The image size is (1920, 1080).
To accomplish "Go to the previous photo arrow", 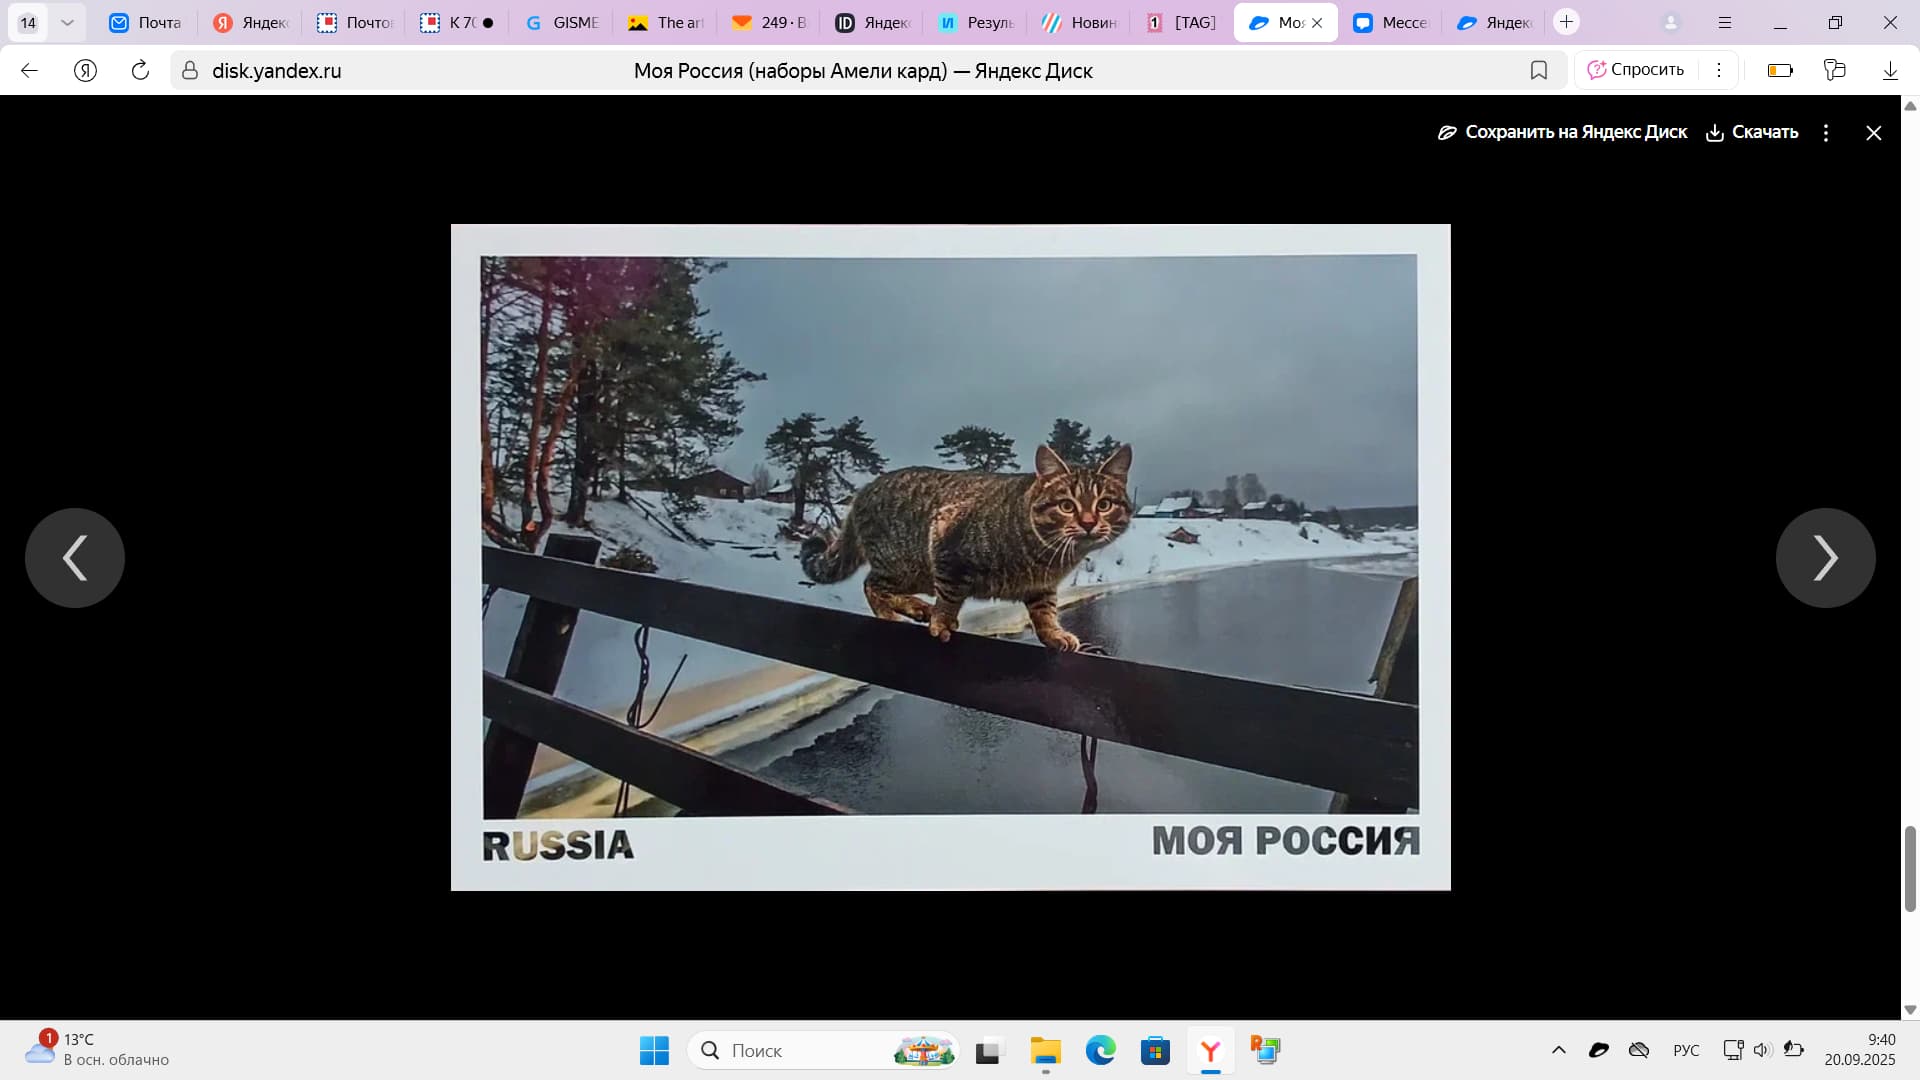I will point(75,558).
